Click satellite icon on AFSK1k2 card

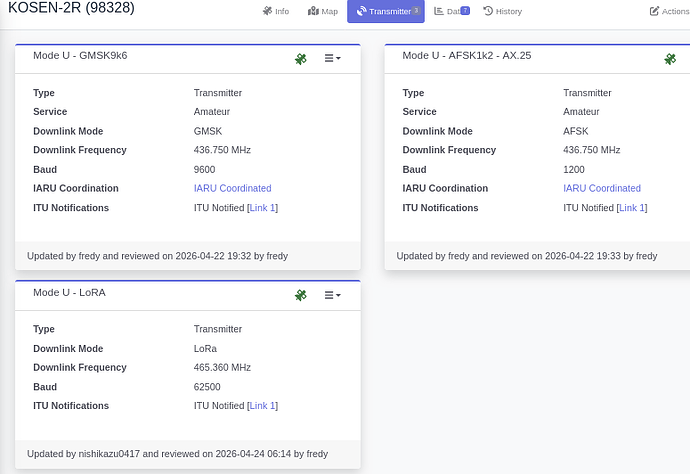(670, 59)
